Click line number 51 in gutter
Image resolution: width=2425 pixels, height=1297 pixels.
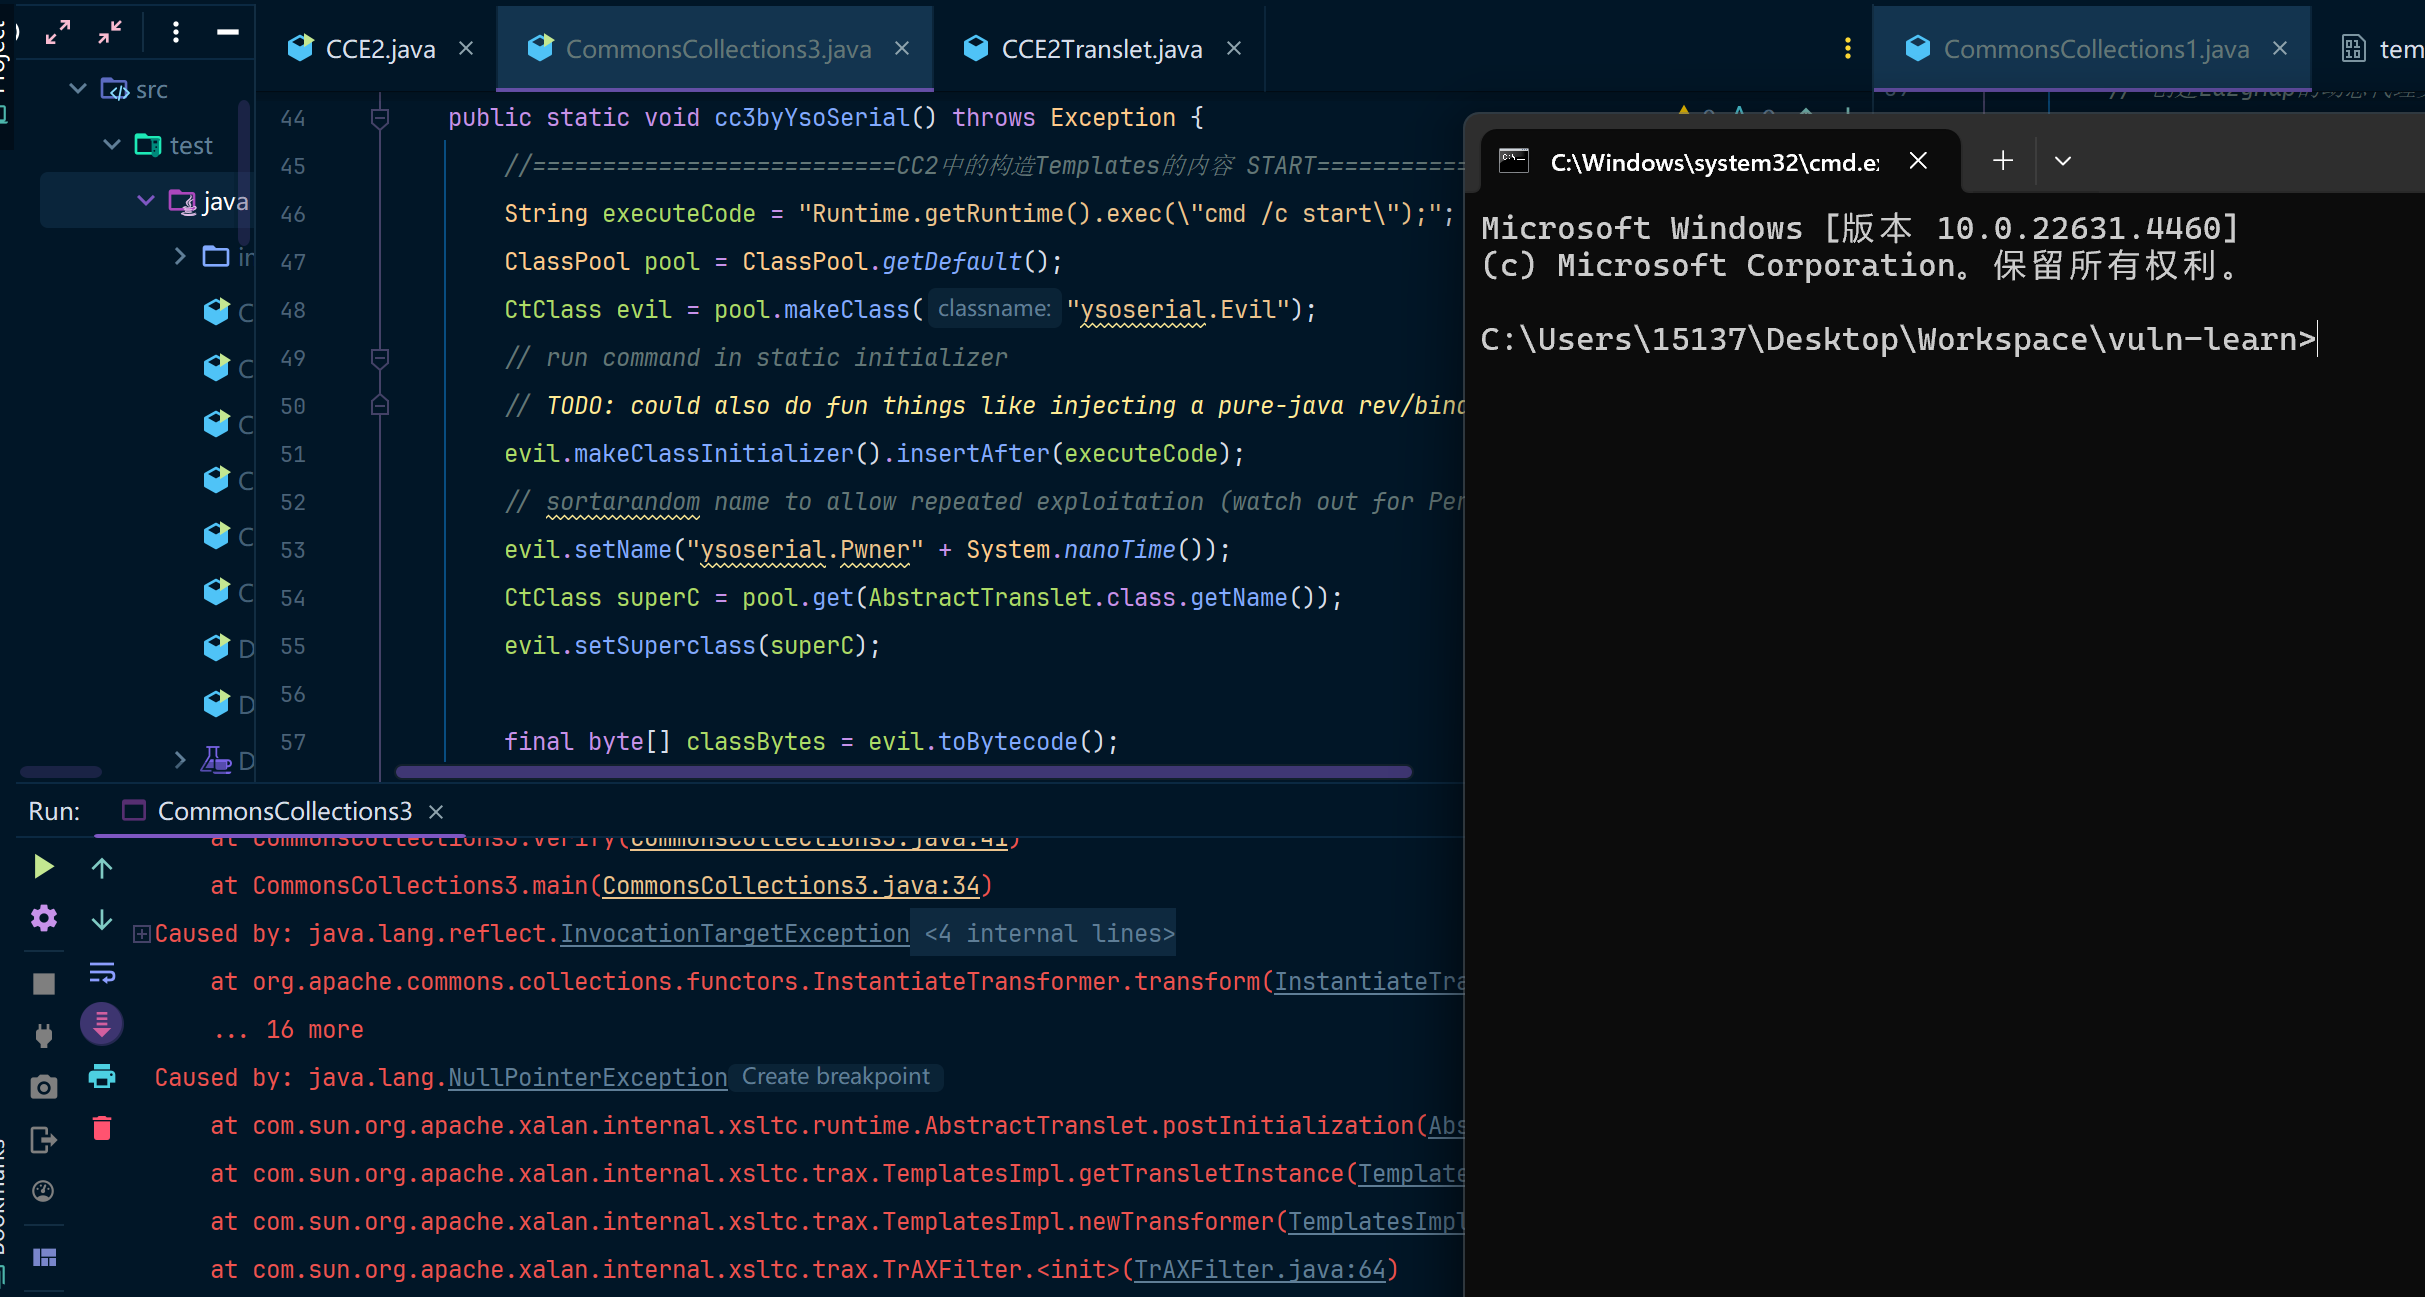[292, 454]
